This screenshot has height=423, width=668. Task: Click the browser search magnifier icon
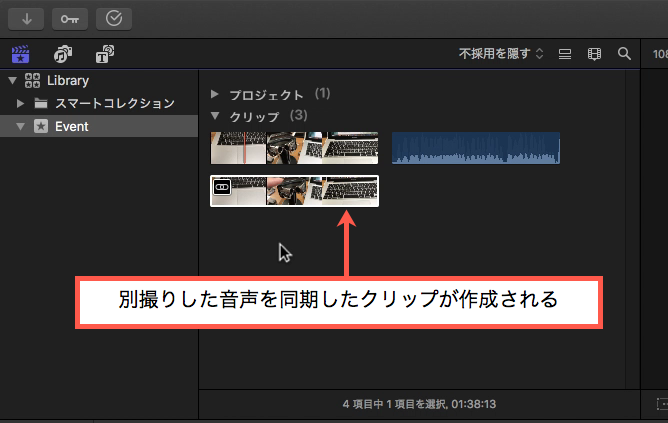coord(624,54)
